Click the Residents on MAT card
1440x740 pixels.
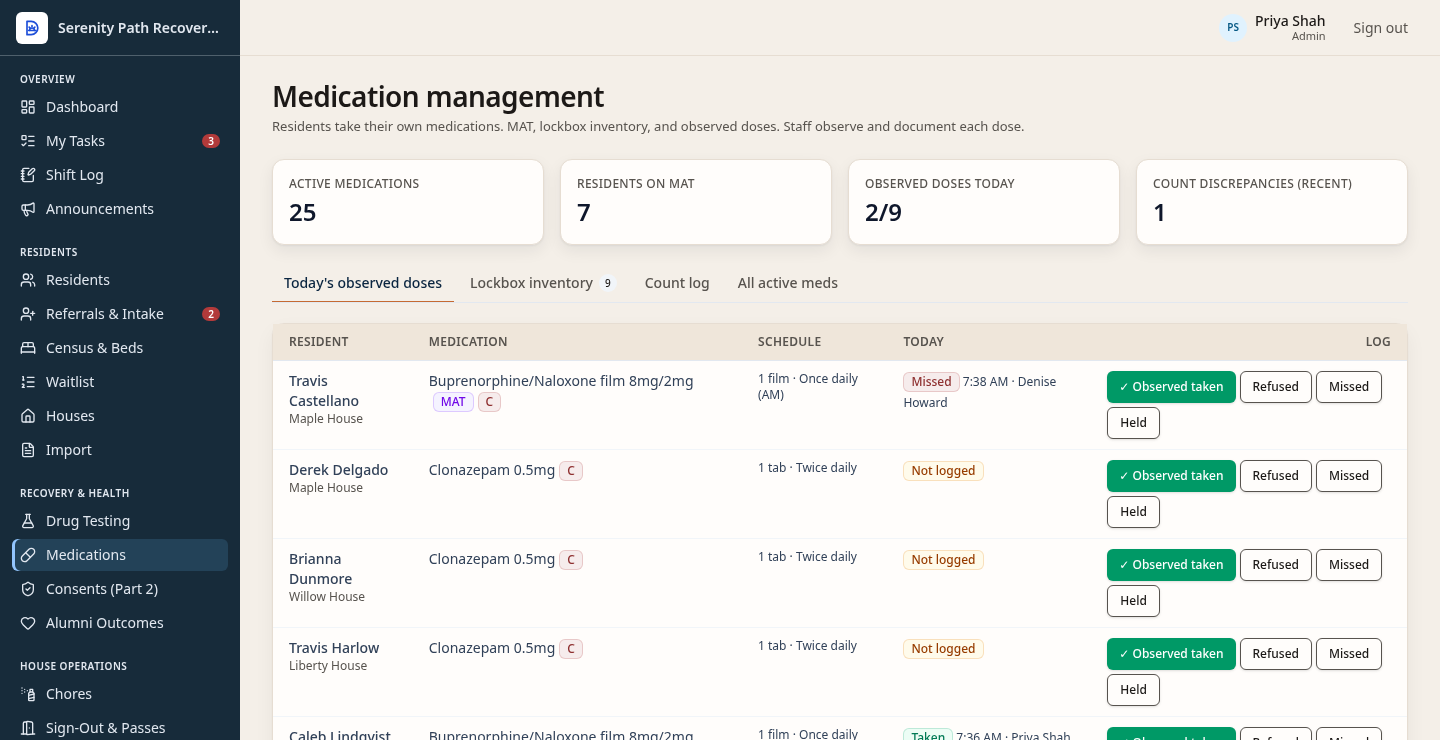pyautogui.click(x=696, y=202)
